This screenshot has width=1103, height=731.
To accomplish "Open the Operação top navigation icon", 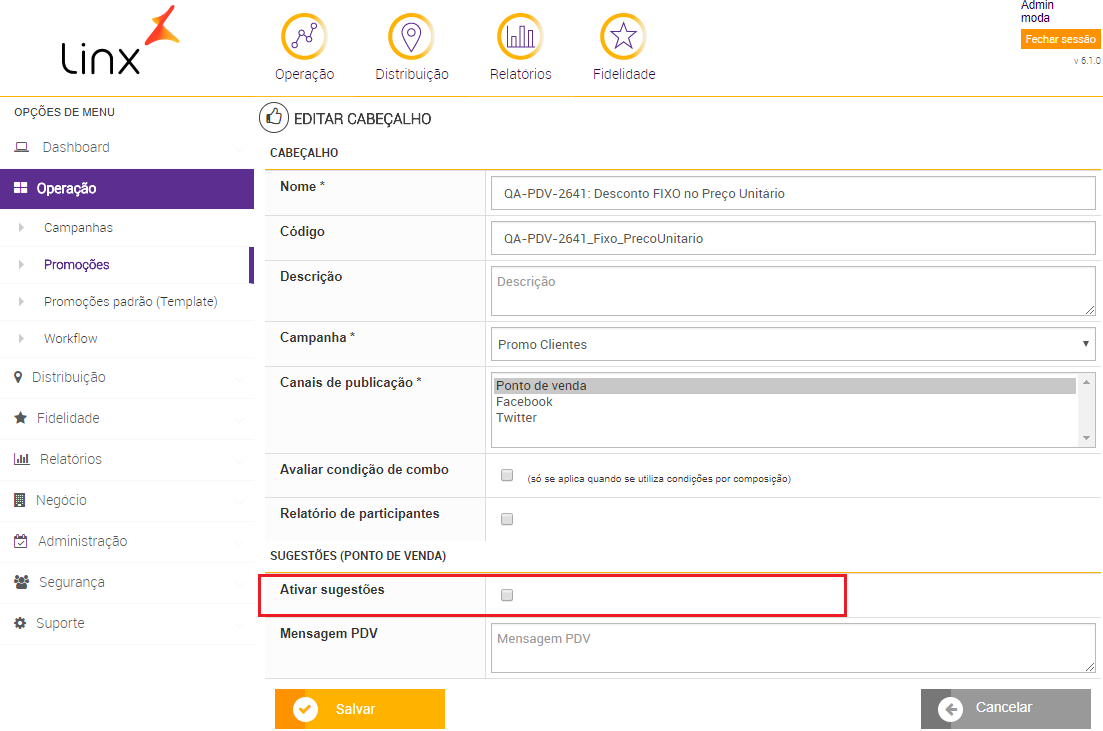I will 304,37.
